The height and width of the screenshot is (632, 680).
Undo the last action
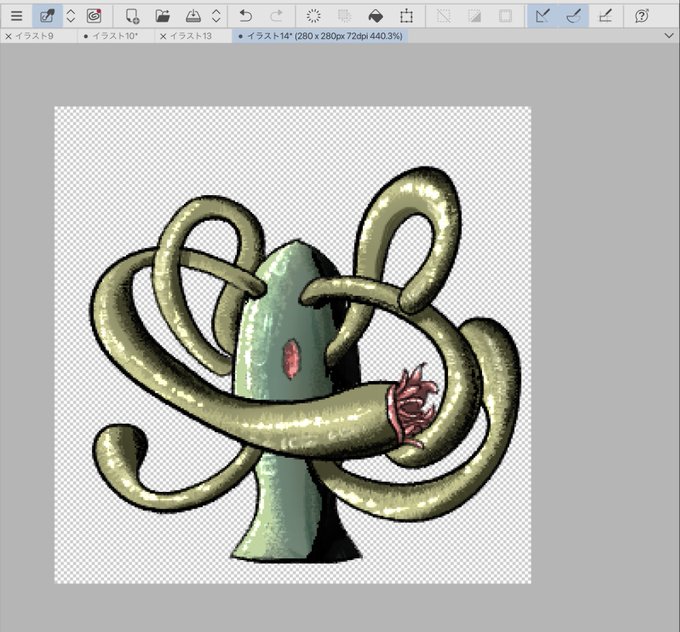pos(245,16)
